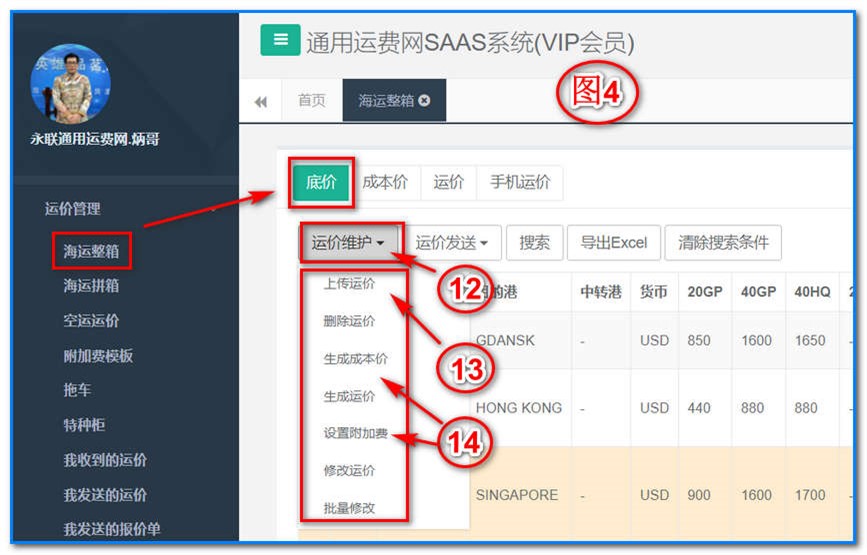The width and height of the screenshot is (867, 555).
Task: Open 海运整箱 in the sidebar
Action: [91, 252]
